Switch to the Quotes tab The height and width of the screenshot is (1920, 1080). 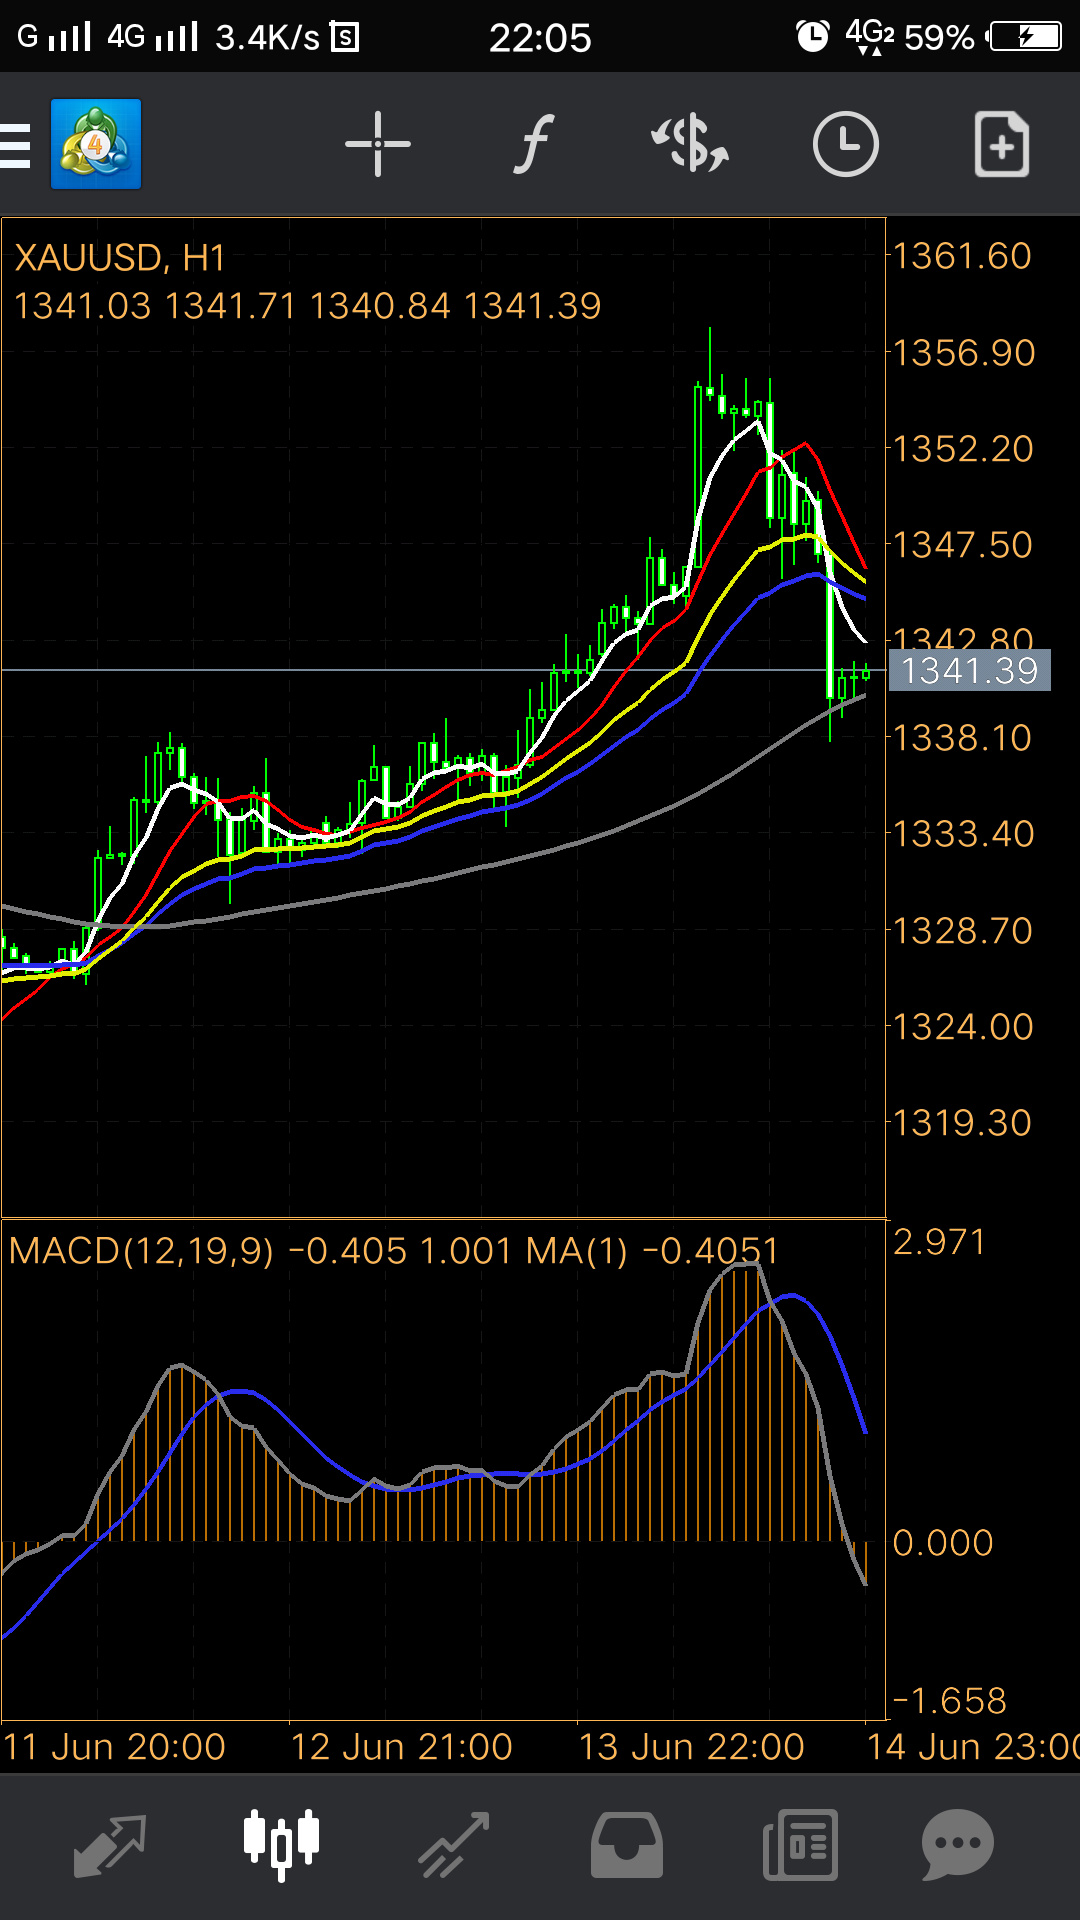[x=110, y=1845]
